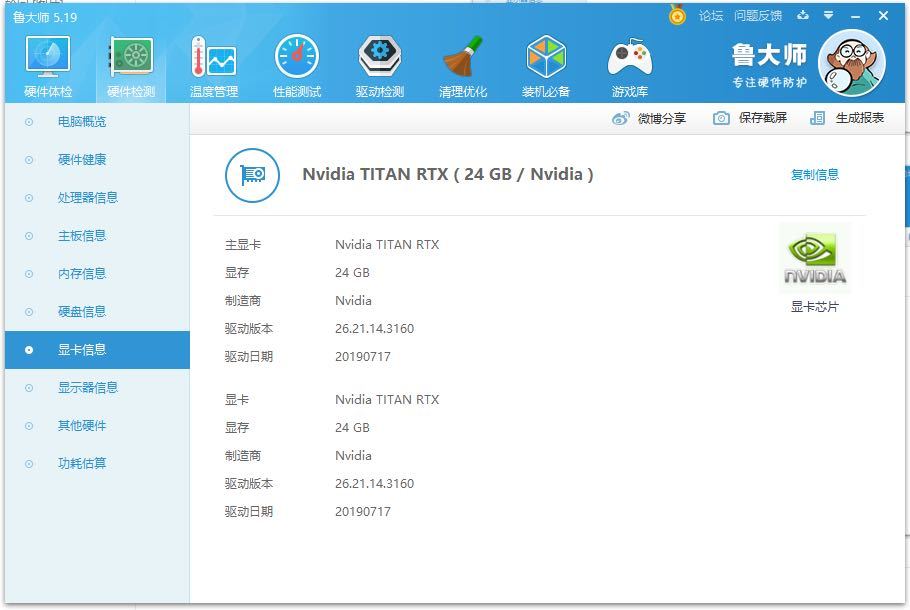Screen dimensions: 910x610
Task: Click 微博分享 share button
Action: pos(649,118)
